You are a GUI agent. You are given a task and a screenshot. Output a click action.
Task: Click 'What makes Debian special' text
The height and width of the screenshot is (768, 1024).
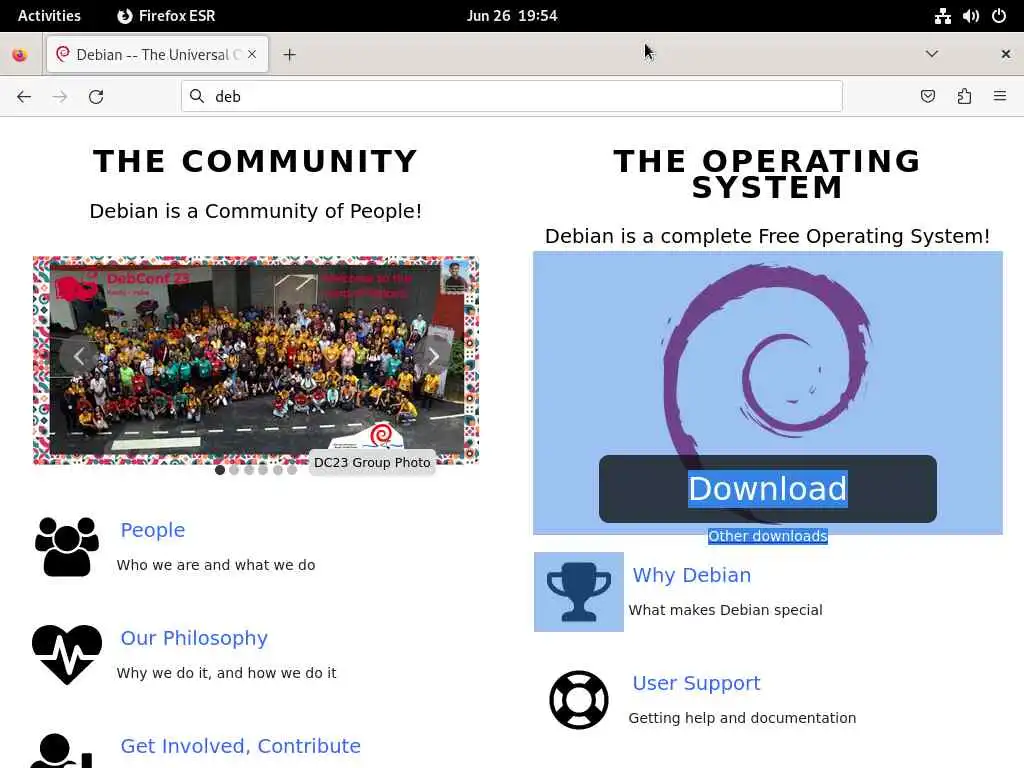[726, 610]
